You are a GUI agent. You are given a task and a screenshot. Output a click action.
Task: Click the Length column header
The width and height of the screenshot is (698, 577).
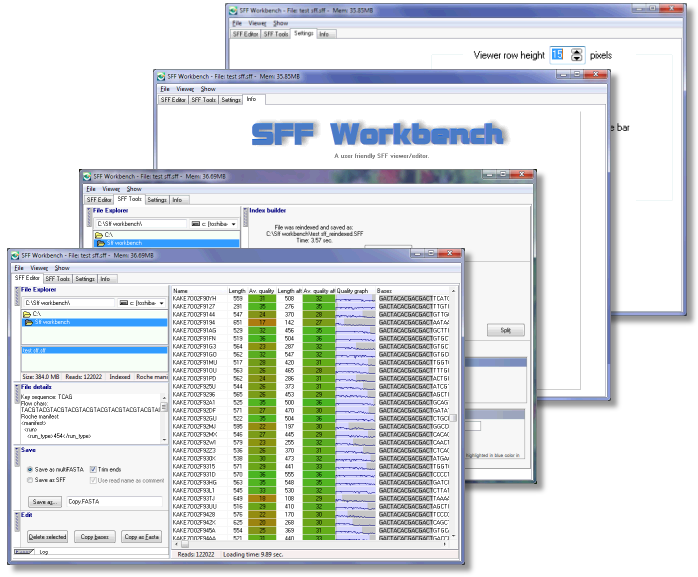(237, 291)
